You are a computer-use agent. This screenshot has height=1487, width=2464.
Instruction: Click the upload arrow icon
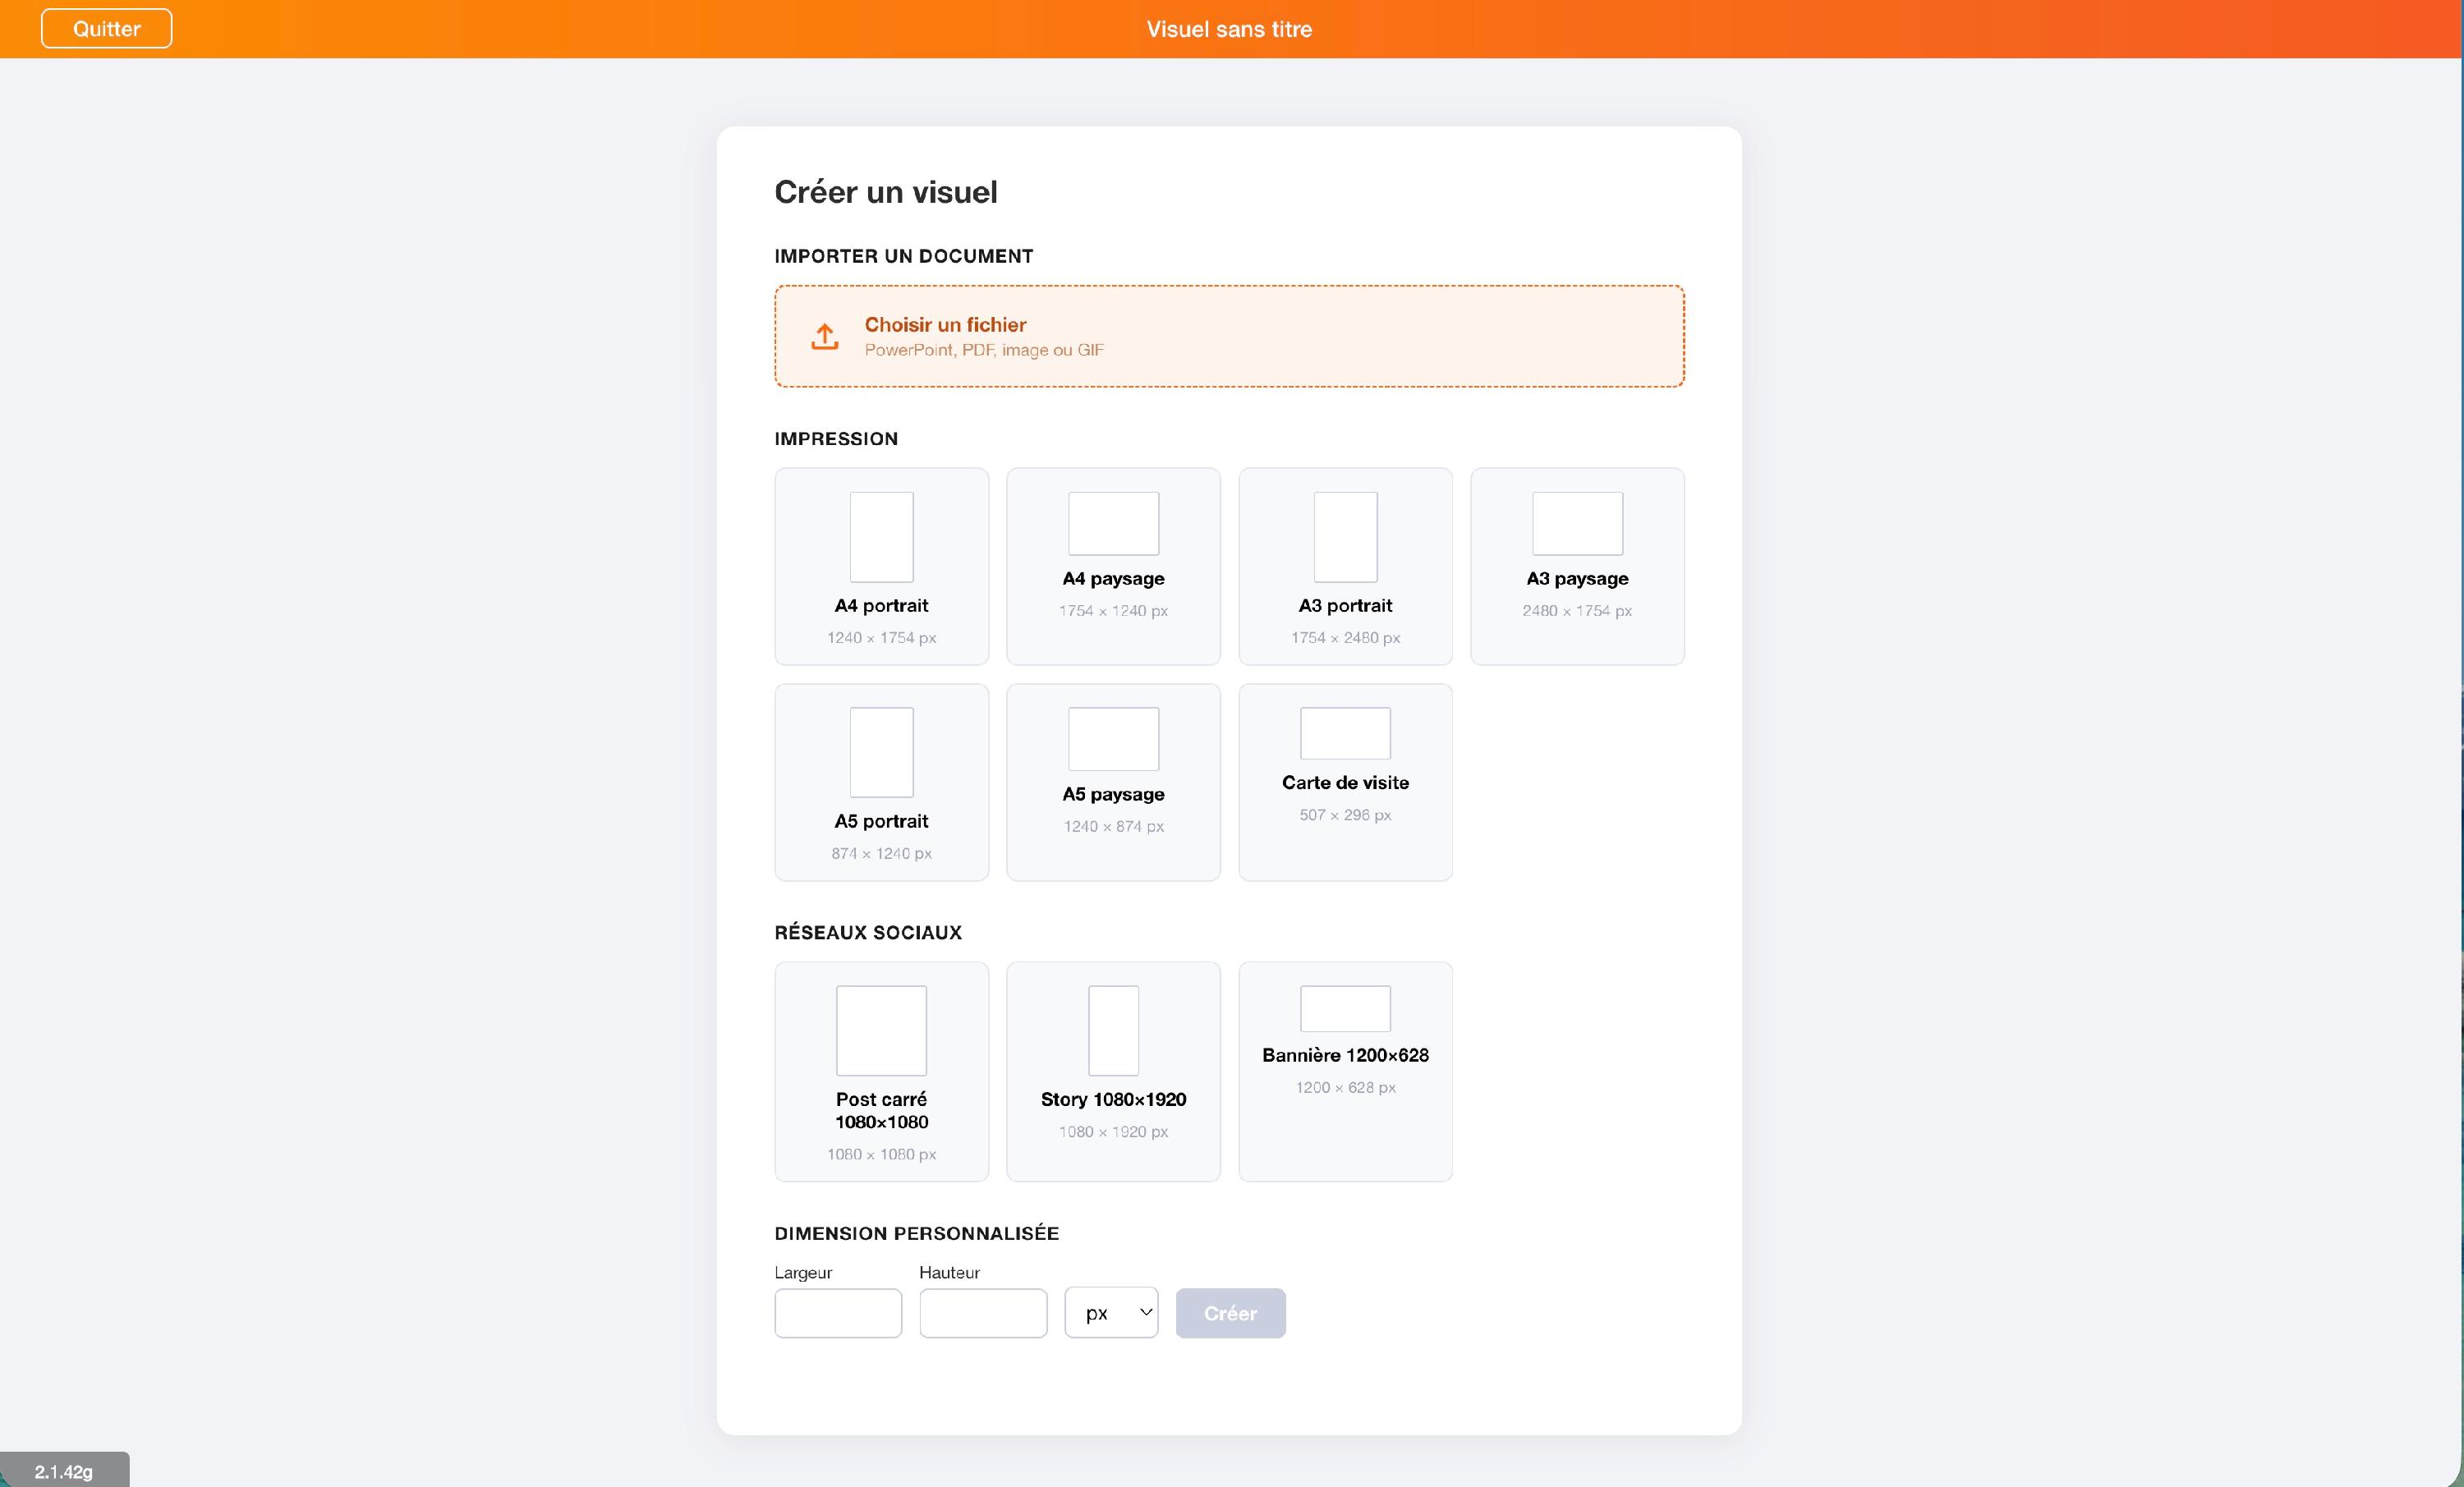[824, 336]
